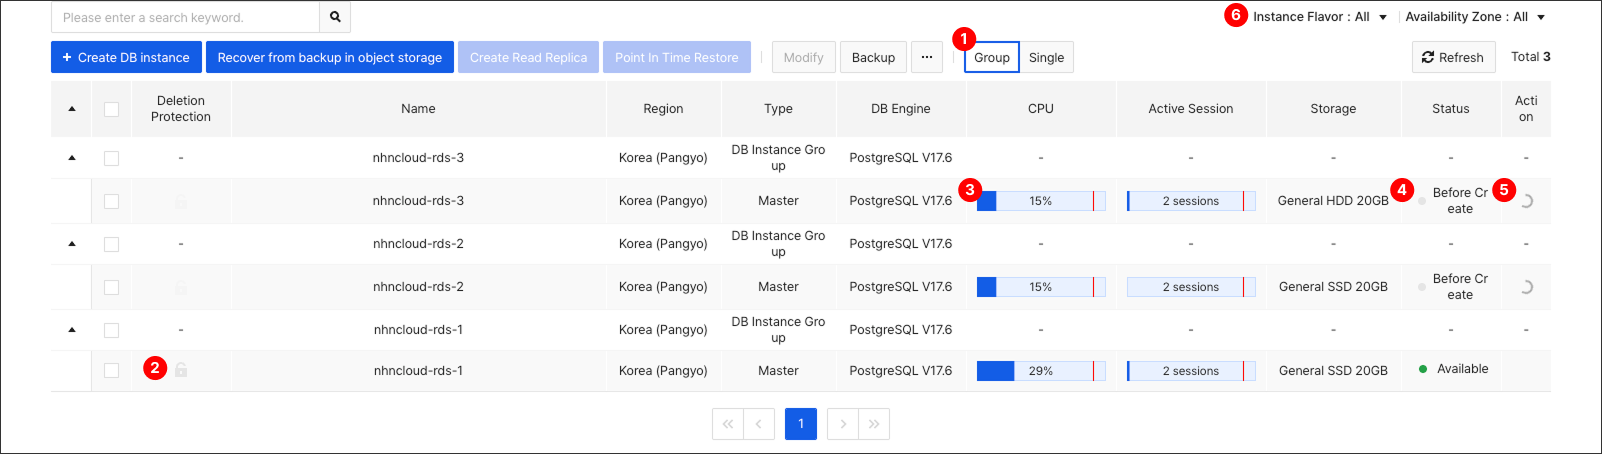
Task: Click the Type column header
Action: click(x=778, y=109)
